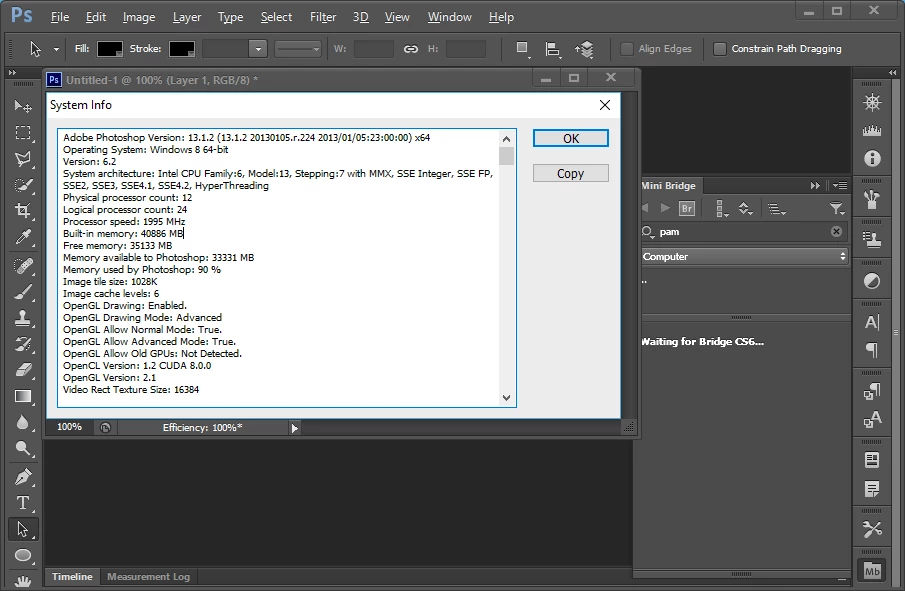Click the Reveal in Bridge Br icon

point(687,208)
